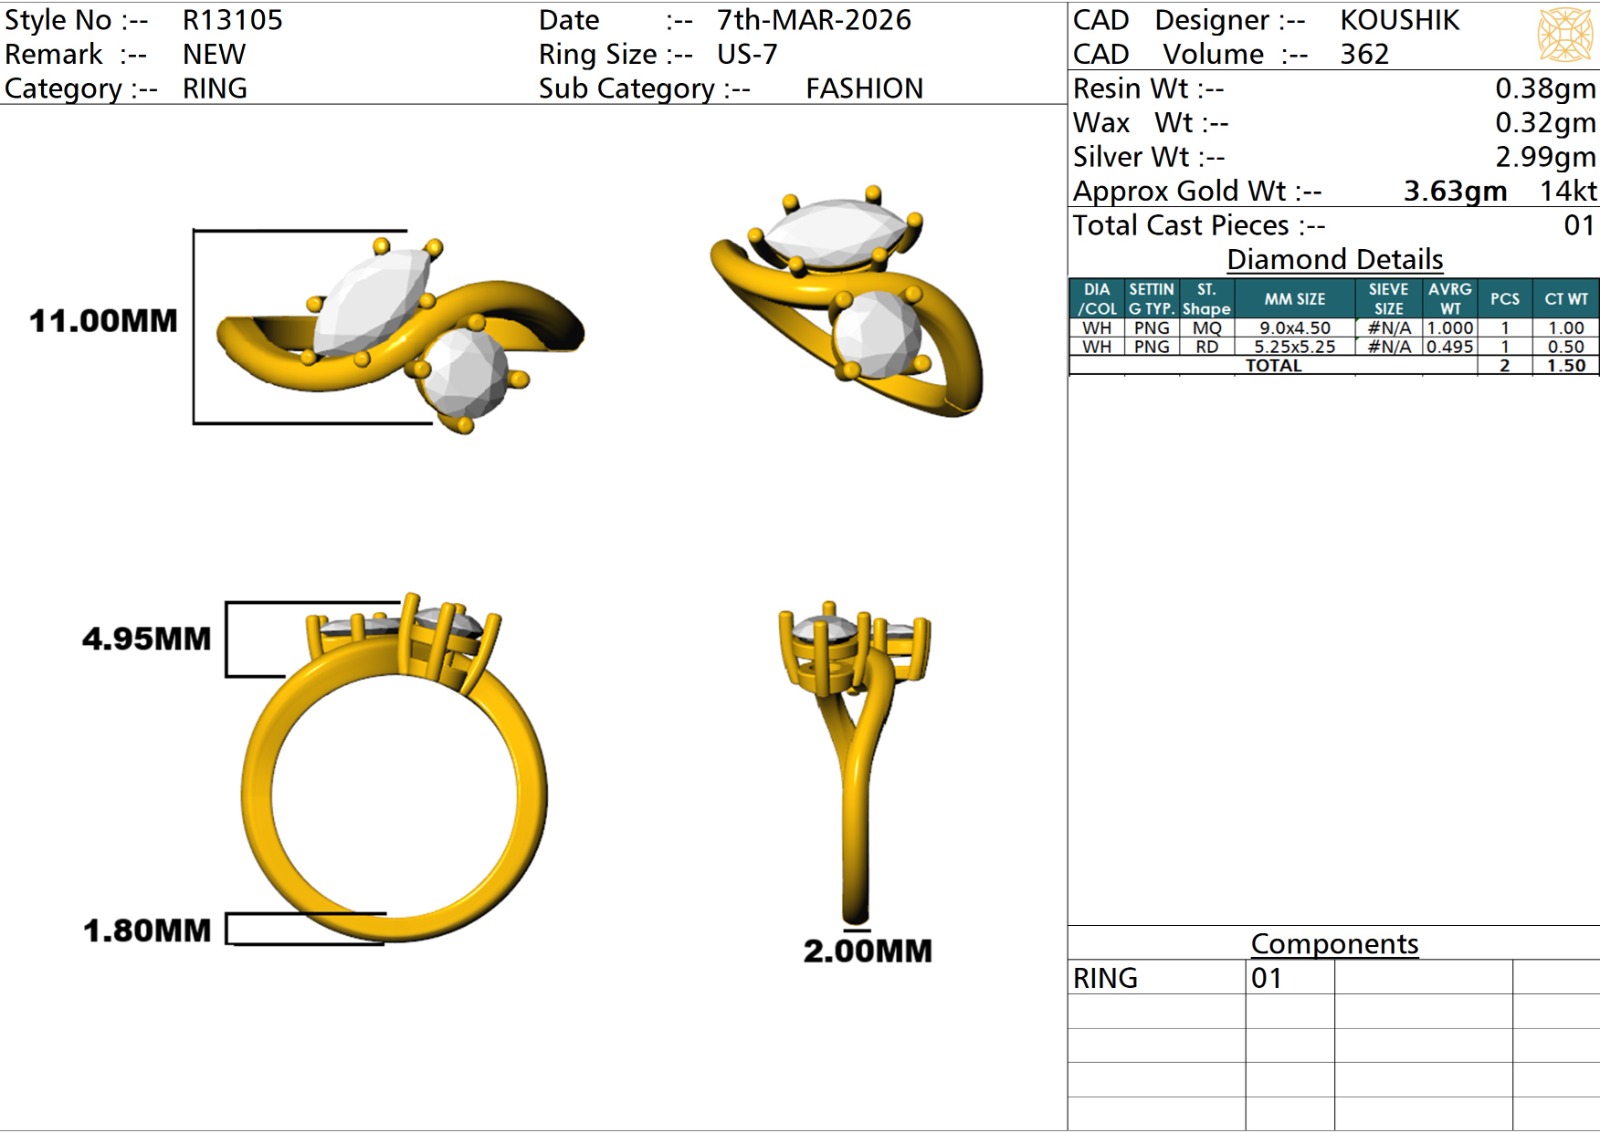Click the Components heading
The height and width of the screenshot is (1133, 1600).
(x=1334, y=944)
